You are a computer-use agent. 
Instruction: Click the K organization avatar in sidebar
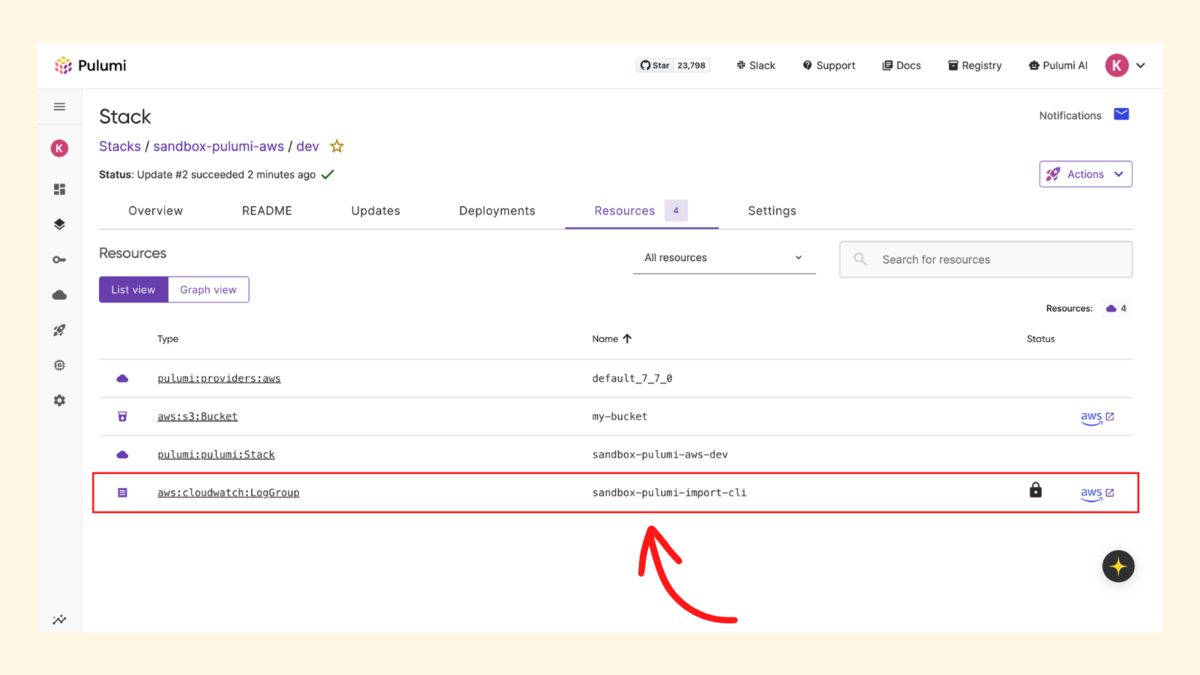pyautogui.click(x=60, y=148)
